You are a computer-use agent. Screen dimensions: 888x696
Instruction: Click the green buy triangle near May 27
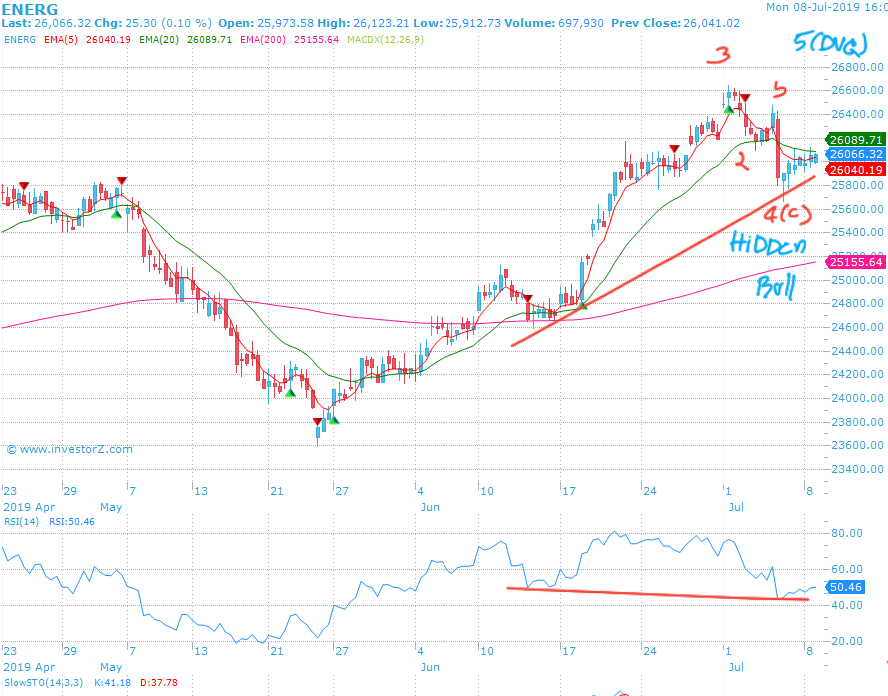[x=334, y=420]
